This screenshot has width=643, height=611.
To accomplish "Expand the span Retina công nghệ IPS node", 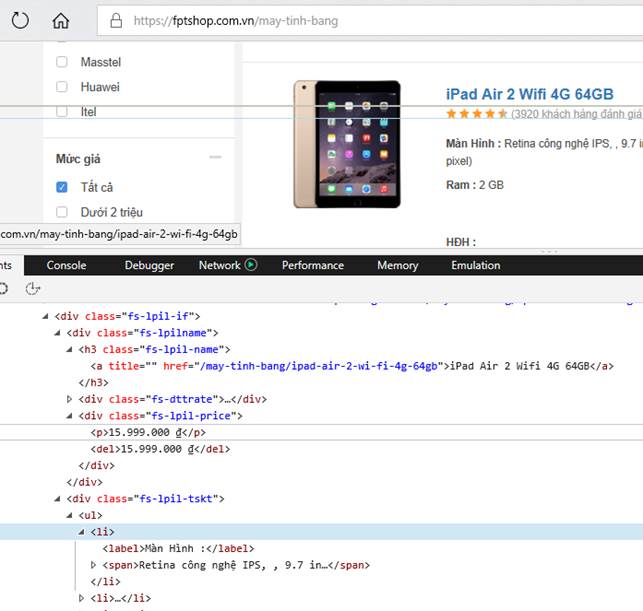I will point(93,565).
